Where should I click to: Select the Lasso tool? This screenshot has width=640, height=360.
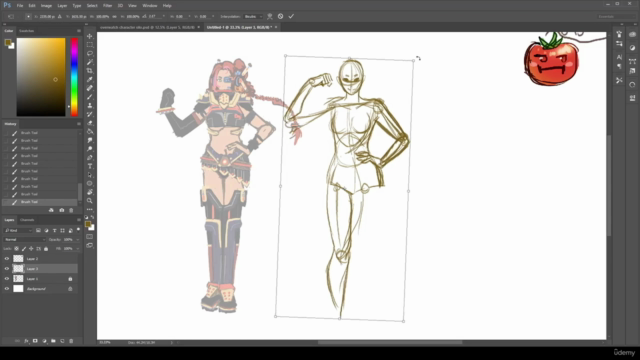click(90, 53)
